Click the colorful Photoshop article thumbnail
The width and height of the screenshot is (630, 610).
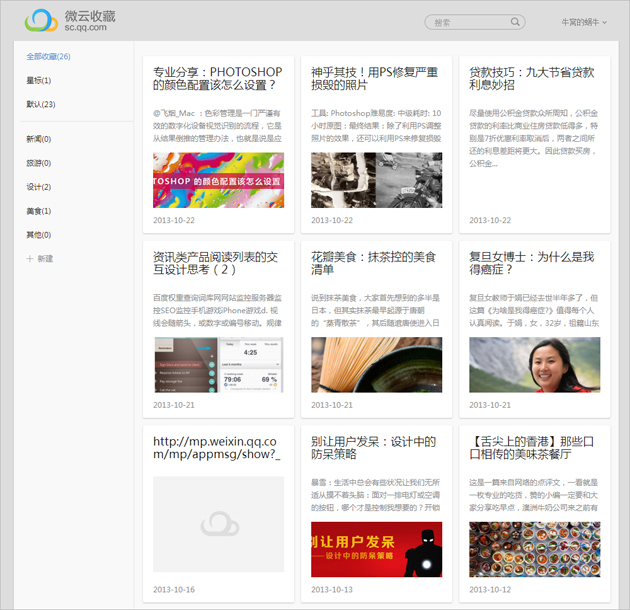(218, 179)
